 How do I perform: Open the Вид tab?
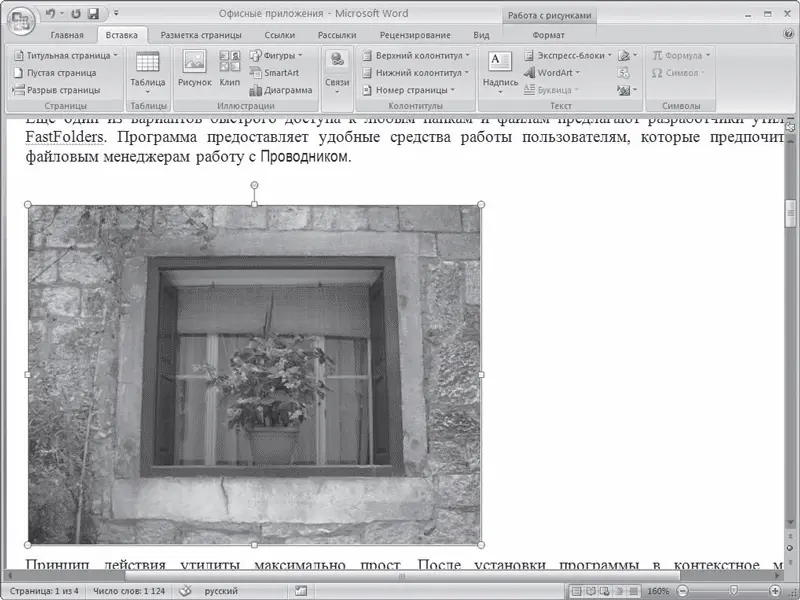coord(481,35)
